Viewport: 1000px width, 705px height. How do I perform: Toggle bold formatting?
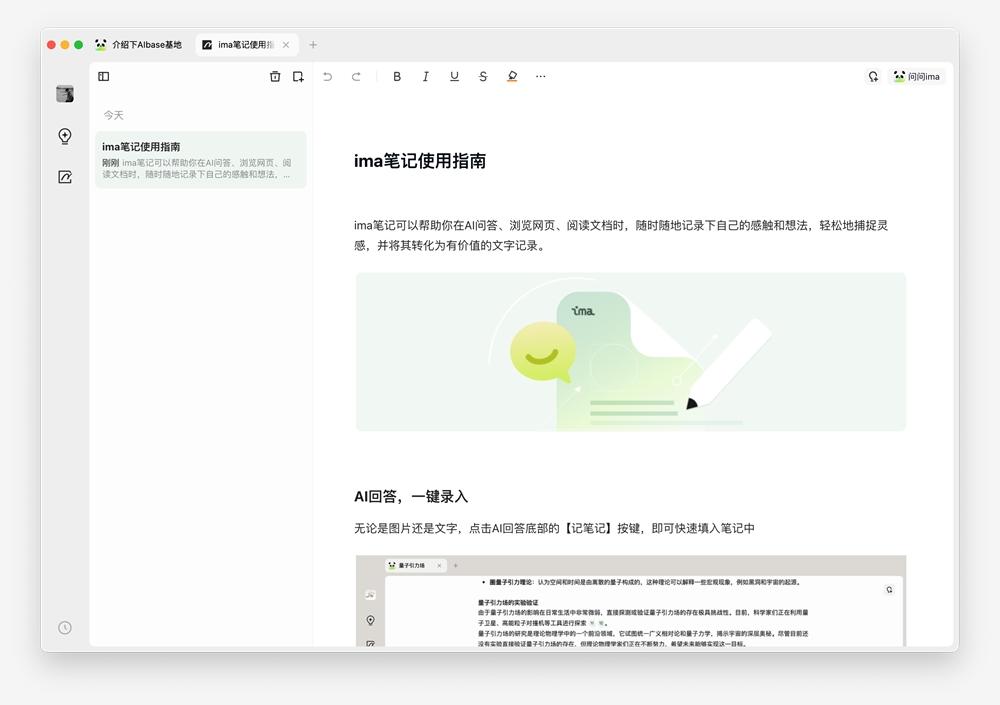397,76
